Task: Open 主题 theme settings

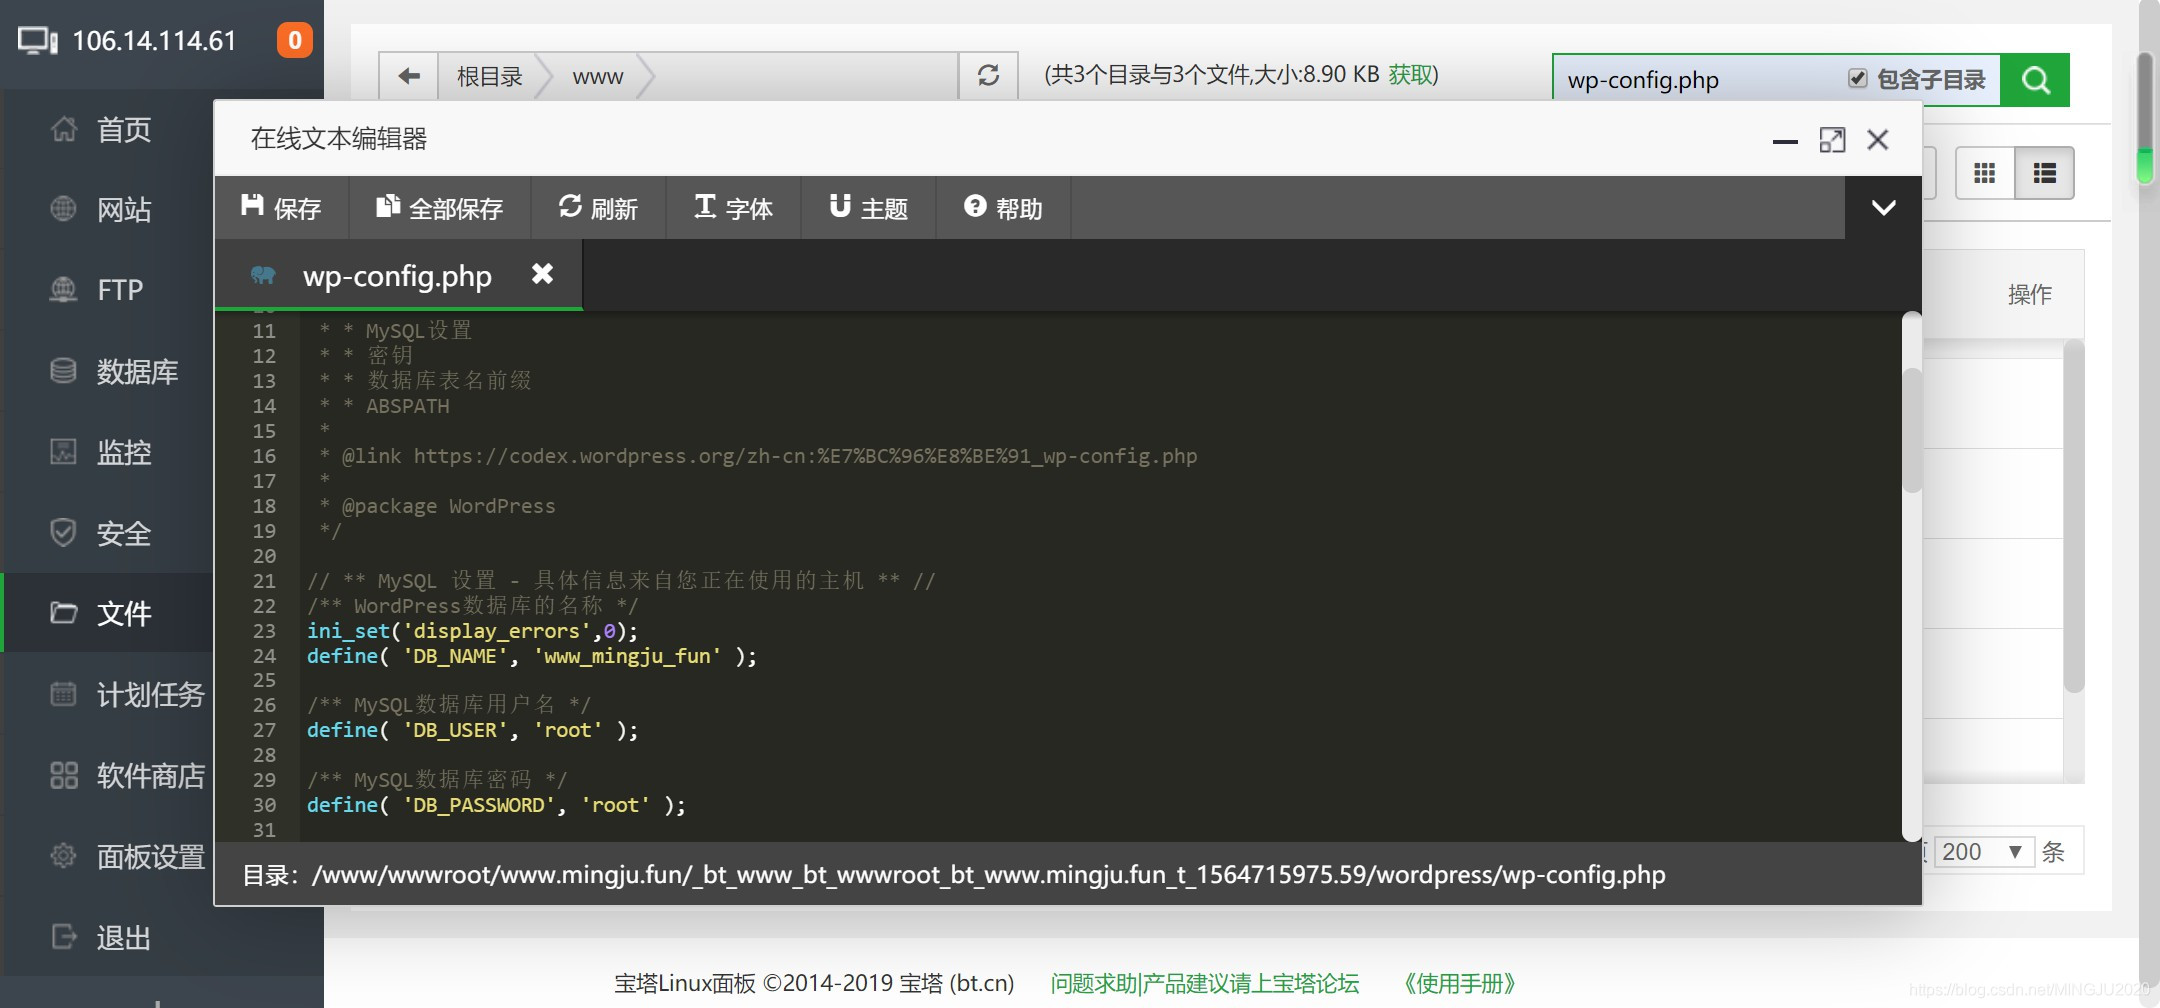Action: [868, 208]
